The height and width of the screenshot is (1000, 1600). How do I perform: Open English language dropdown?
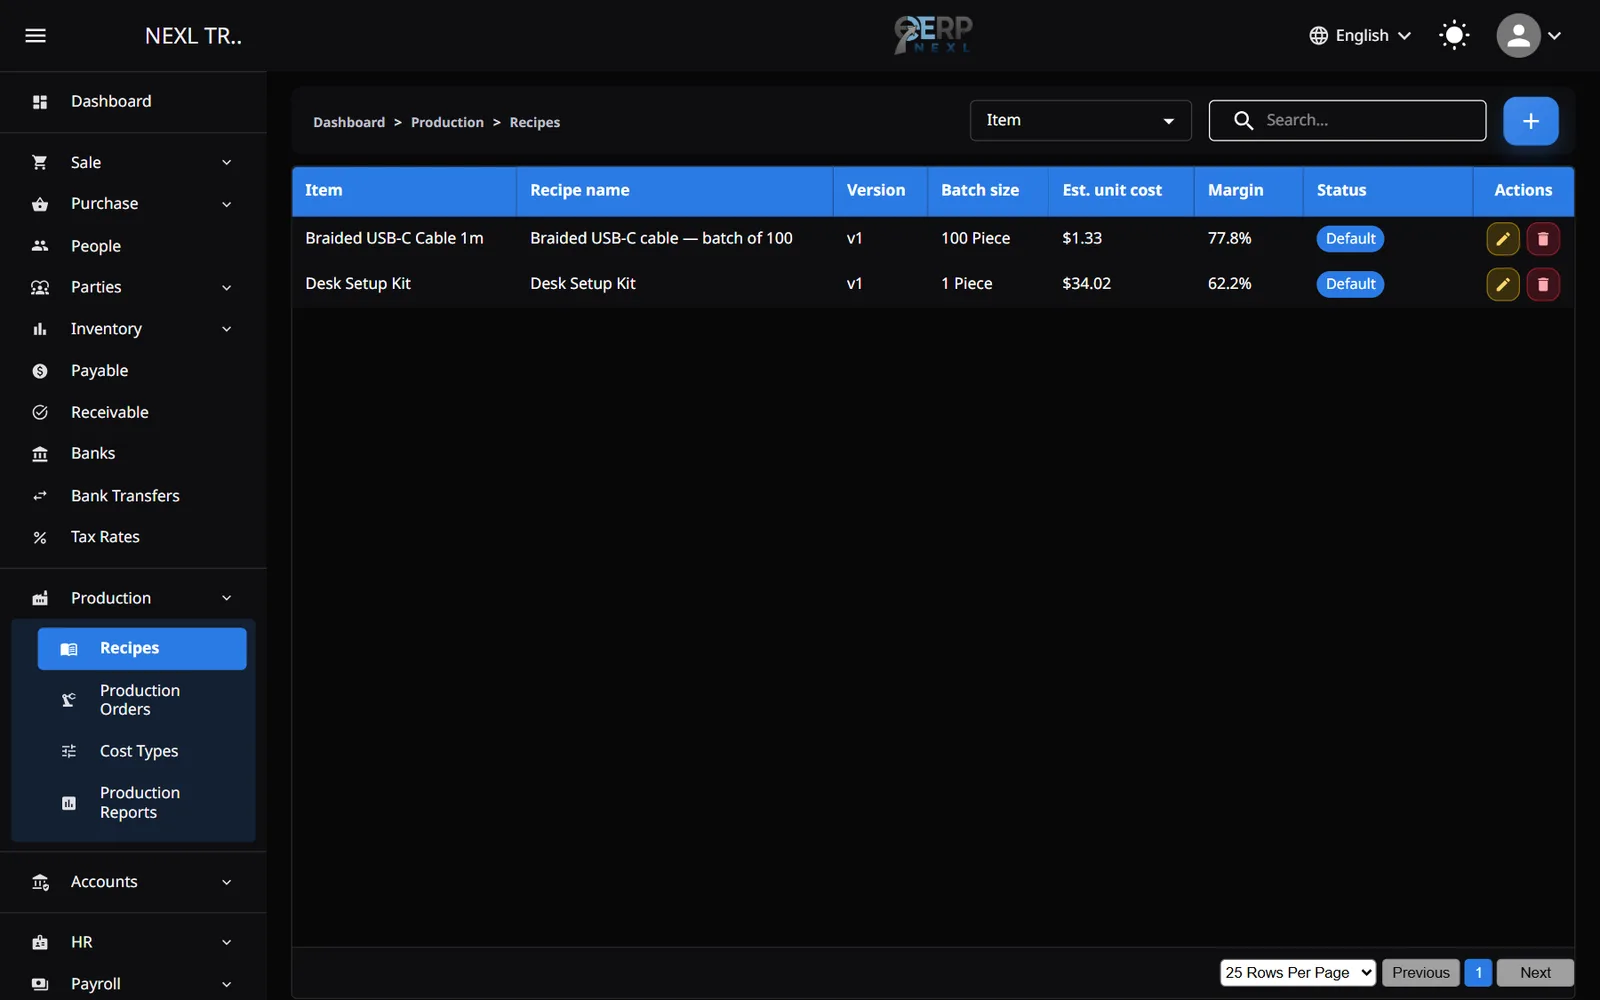(1360, 36)
